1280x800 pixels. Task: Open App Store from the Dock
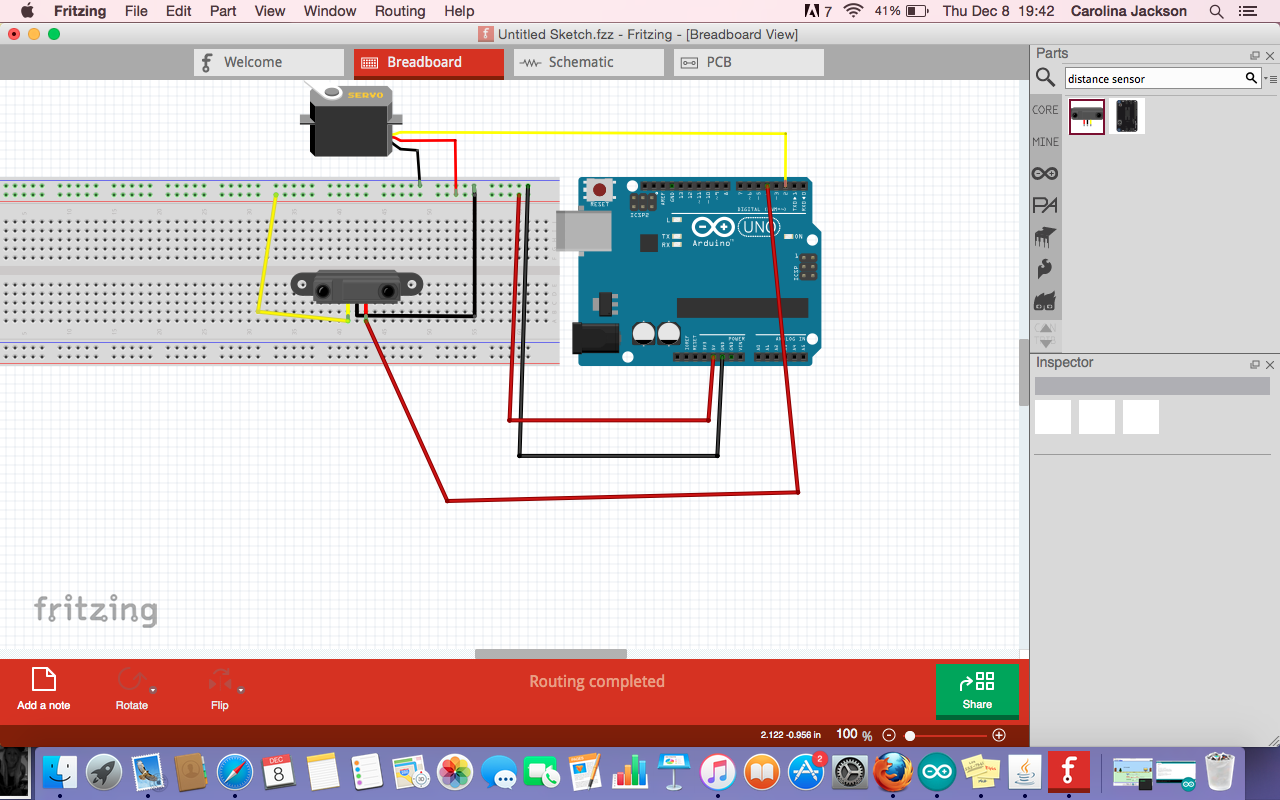(x=806, y=771)
